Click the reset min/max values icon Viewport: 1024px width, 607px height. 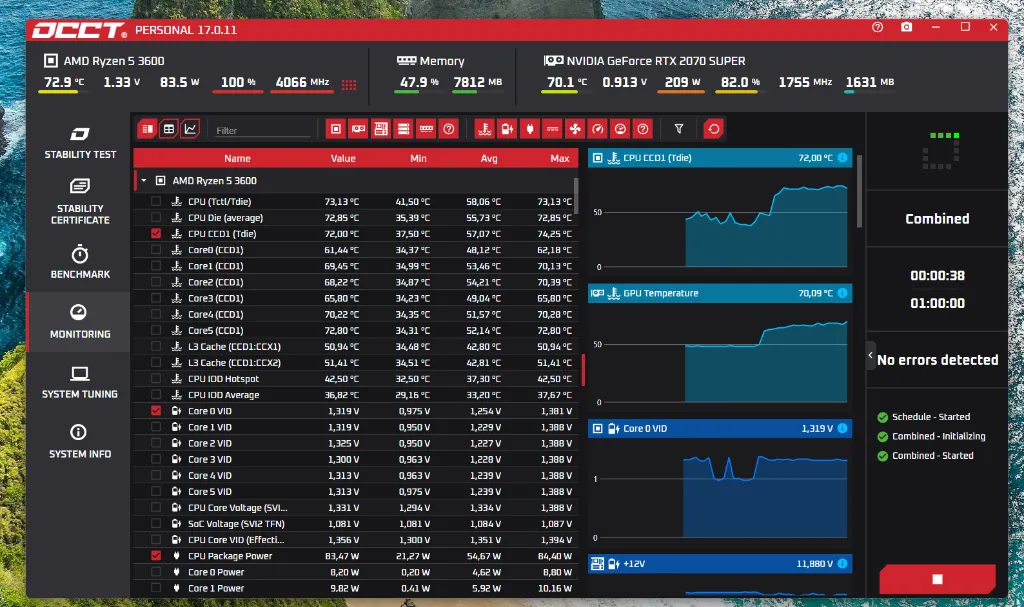[x=714, y=129]
